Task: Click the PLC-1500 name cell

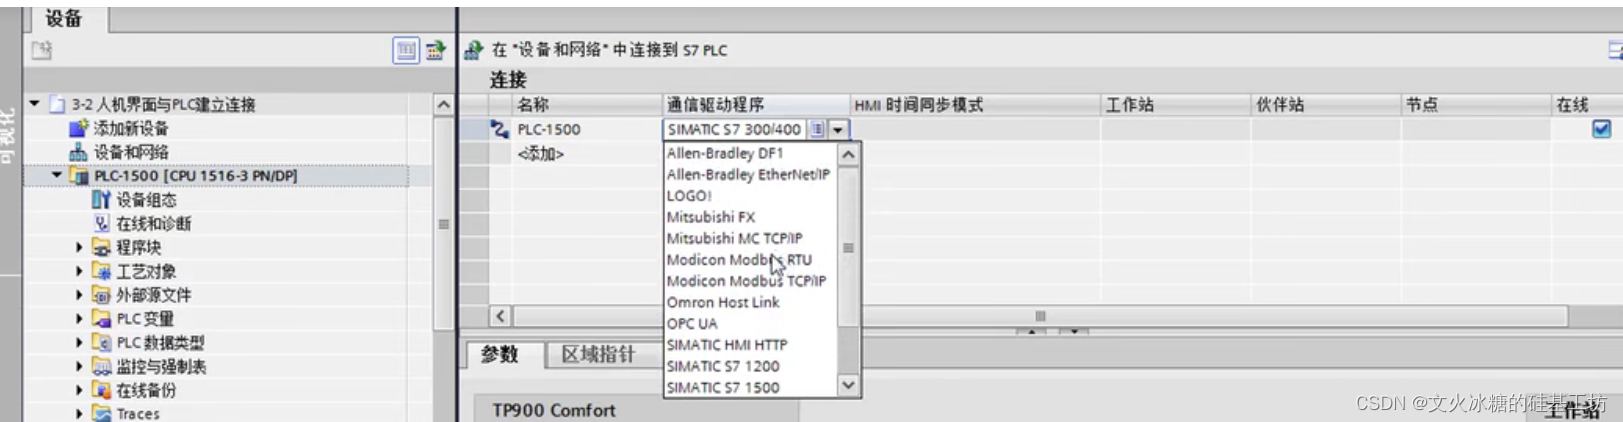Action: click(x=586, y=129)
